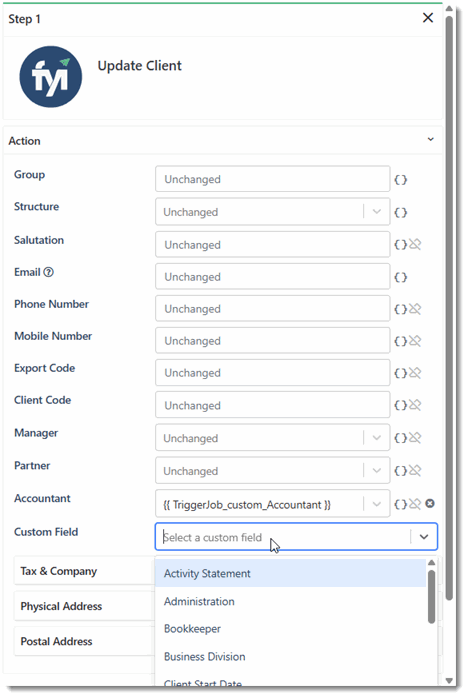Click the crossed-out eraser icon beside Export Code
Image resolution: width=468 pixels, height=698 pixels.
coord(415,373)
